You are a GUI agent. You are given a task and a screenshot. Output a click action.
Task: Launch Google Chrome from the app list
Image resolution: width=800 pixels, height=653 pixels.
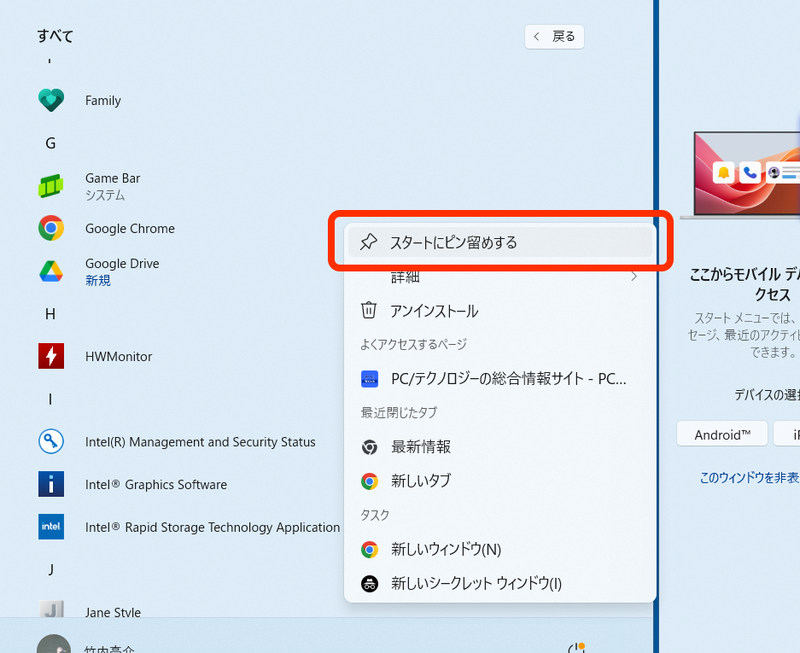(x=129, y=228)
